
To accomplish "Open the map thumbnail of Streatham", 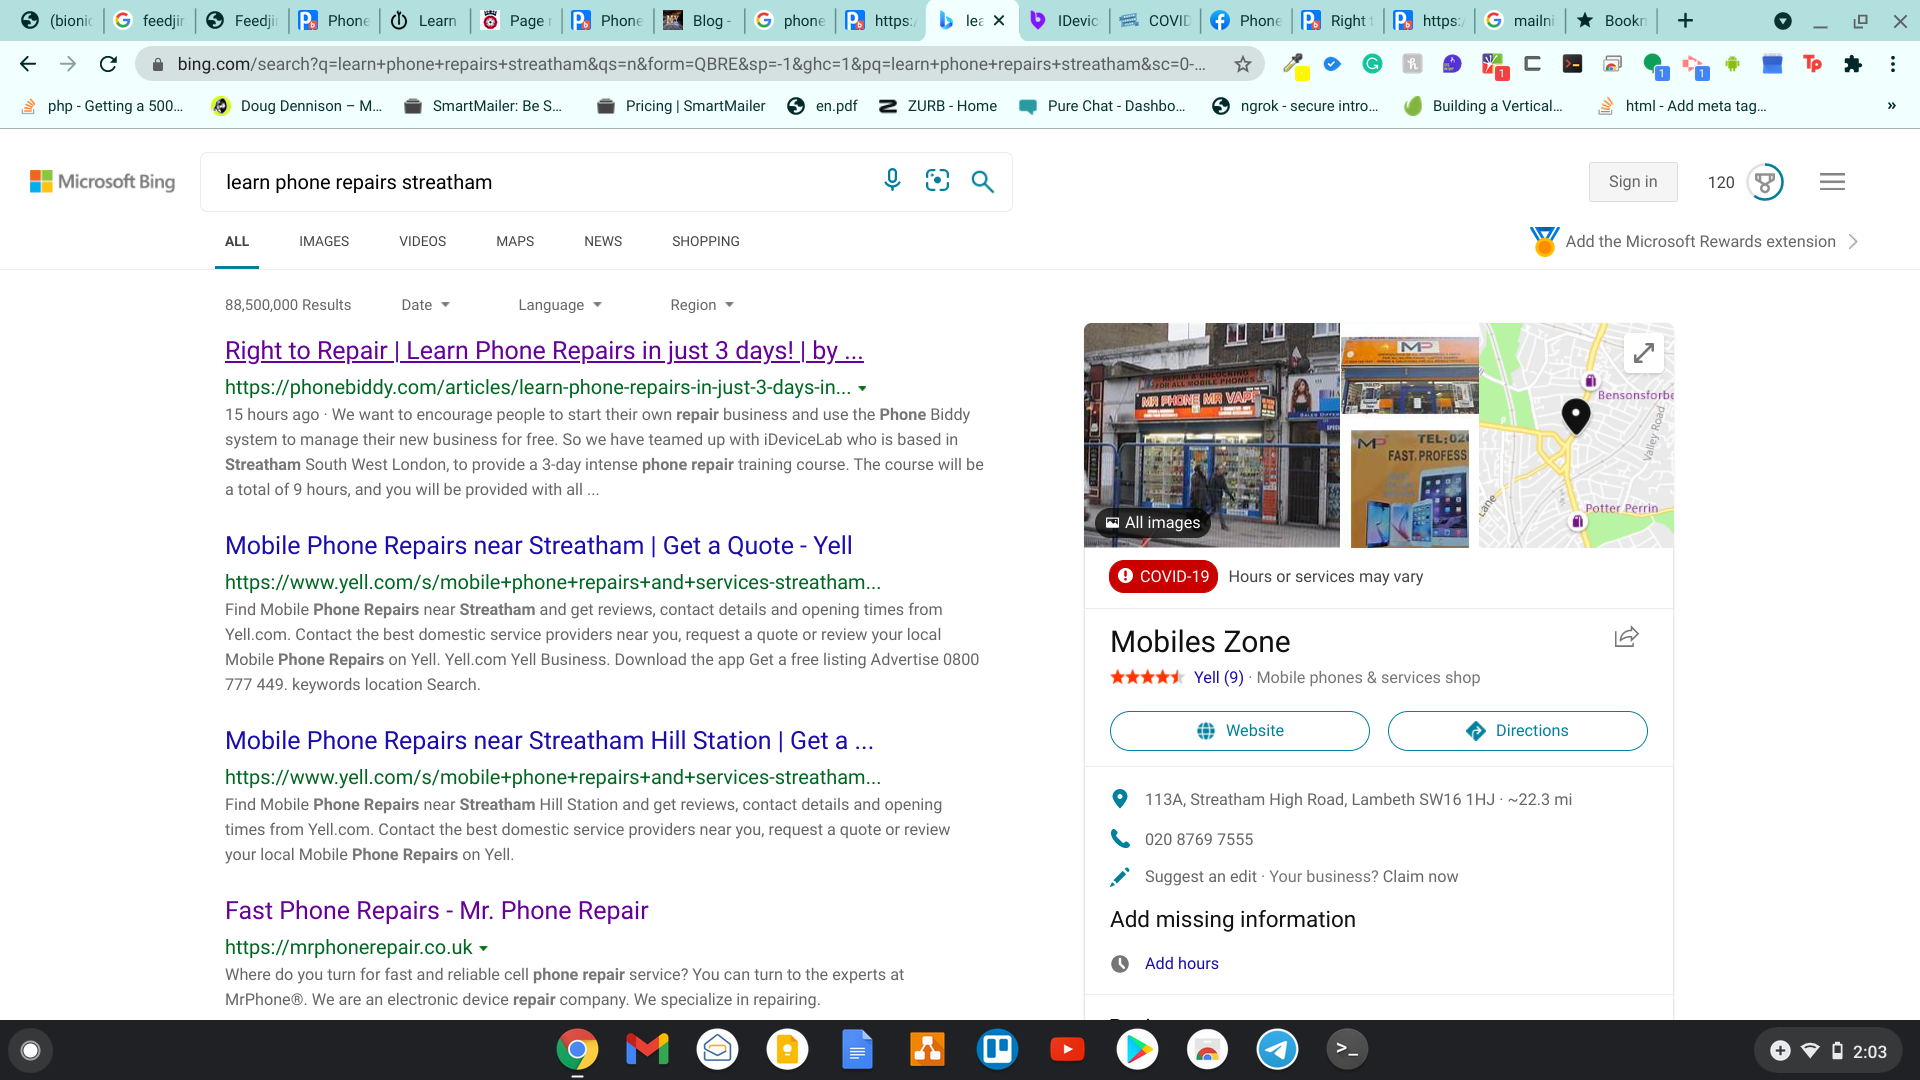I will (1576, 435).
